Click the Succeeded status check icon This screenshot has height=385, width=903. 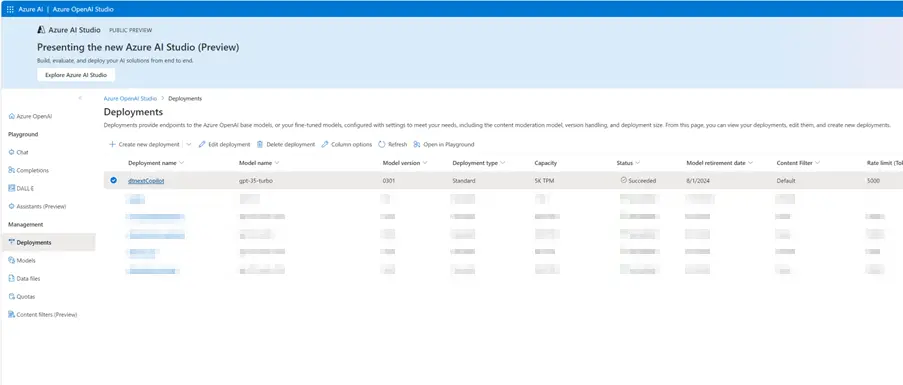(x=623, y=180)
